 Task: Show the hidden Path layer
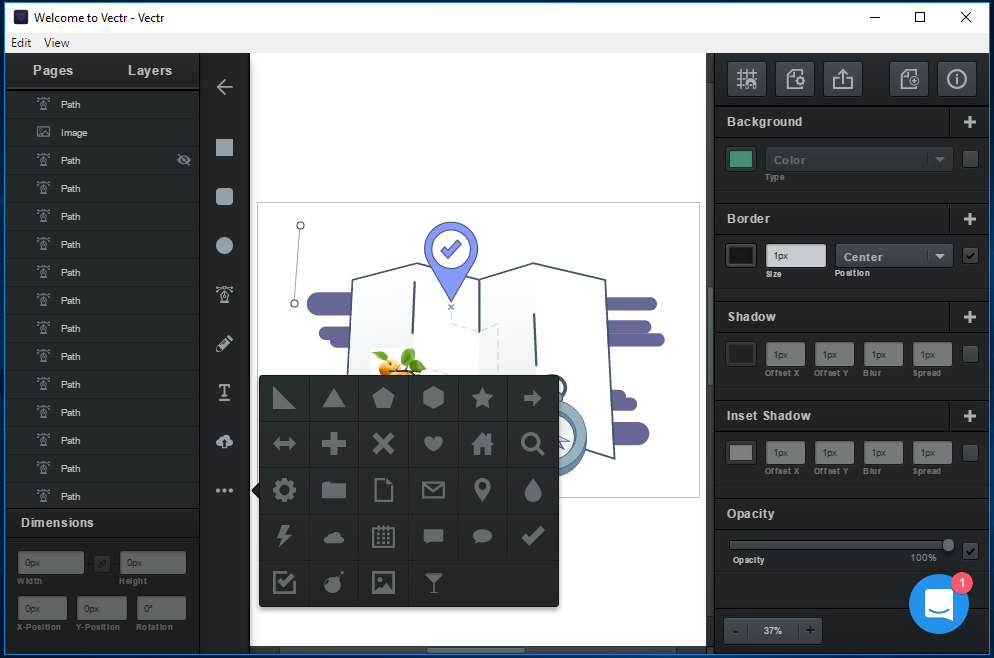click(x=184, y=160)
